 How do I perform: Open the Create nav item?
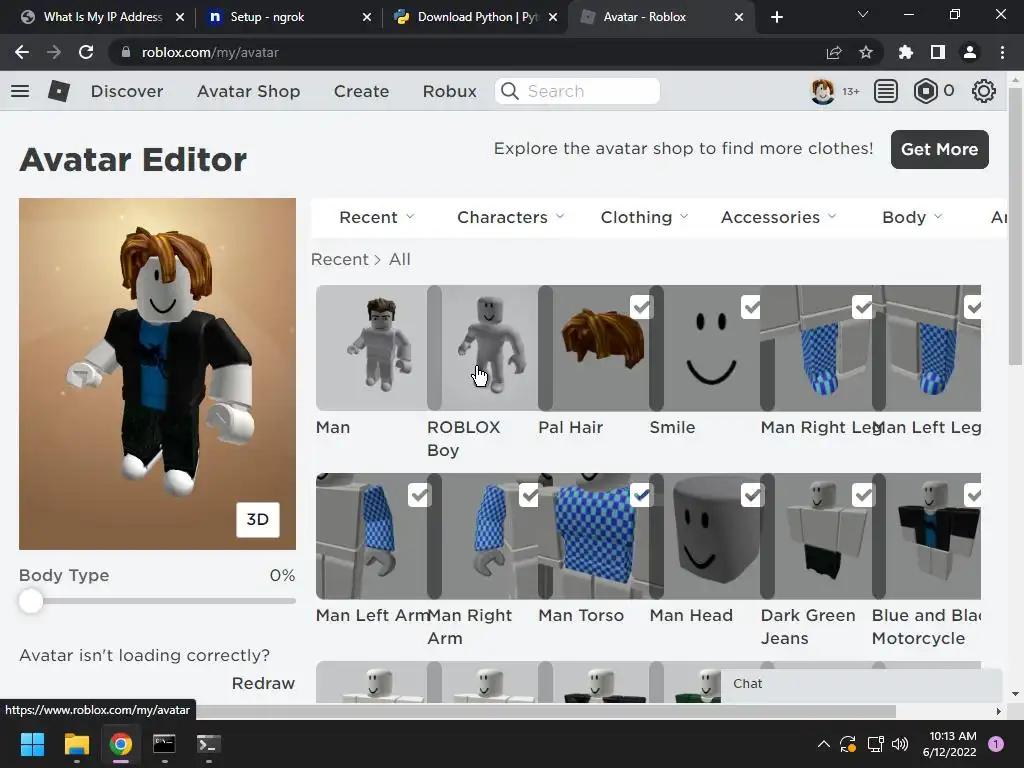click(x=361, y=91)
